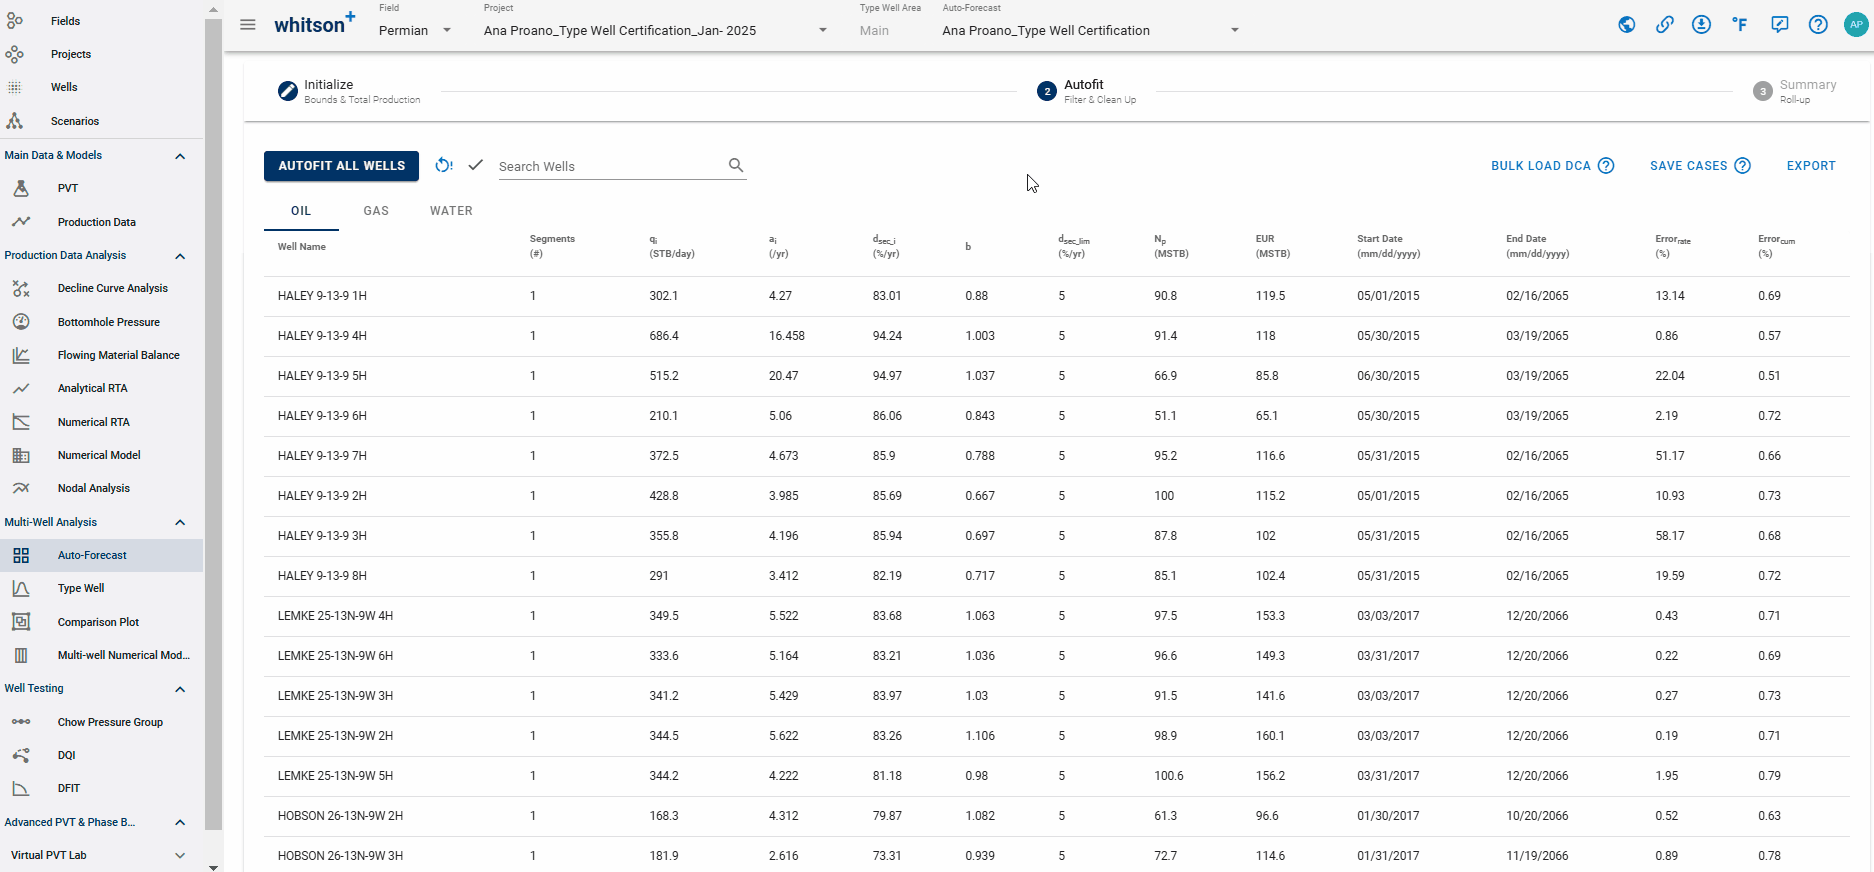Open Chow Pressure Group

[x=100, y=722]
